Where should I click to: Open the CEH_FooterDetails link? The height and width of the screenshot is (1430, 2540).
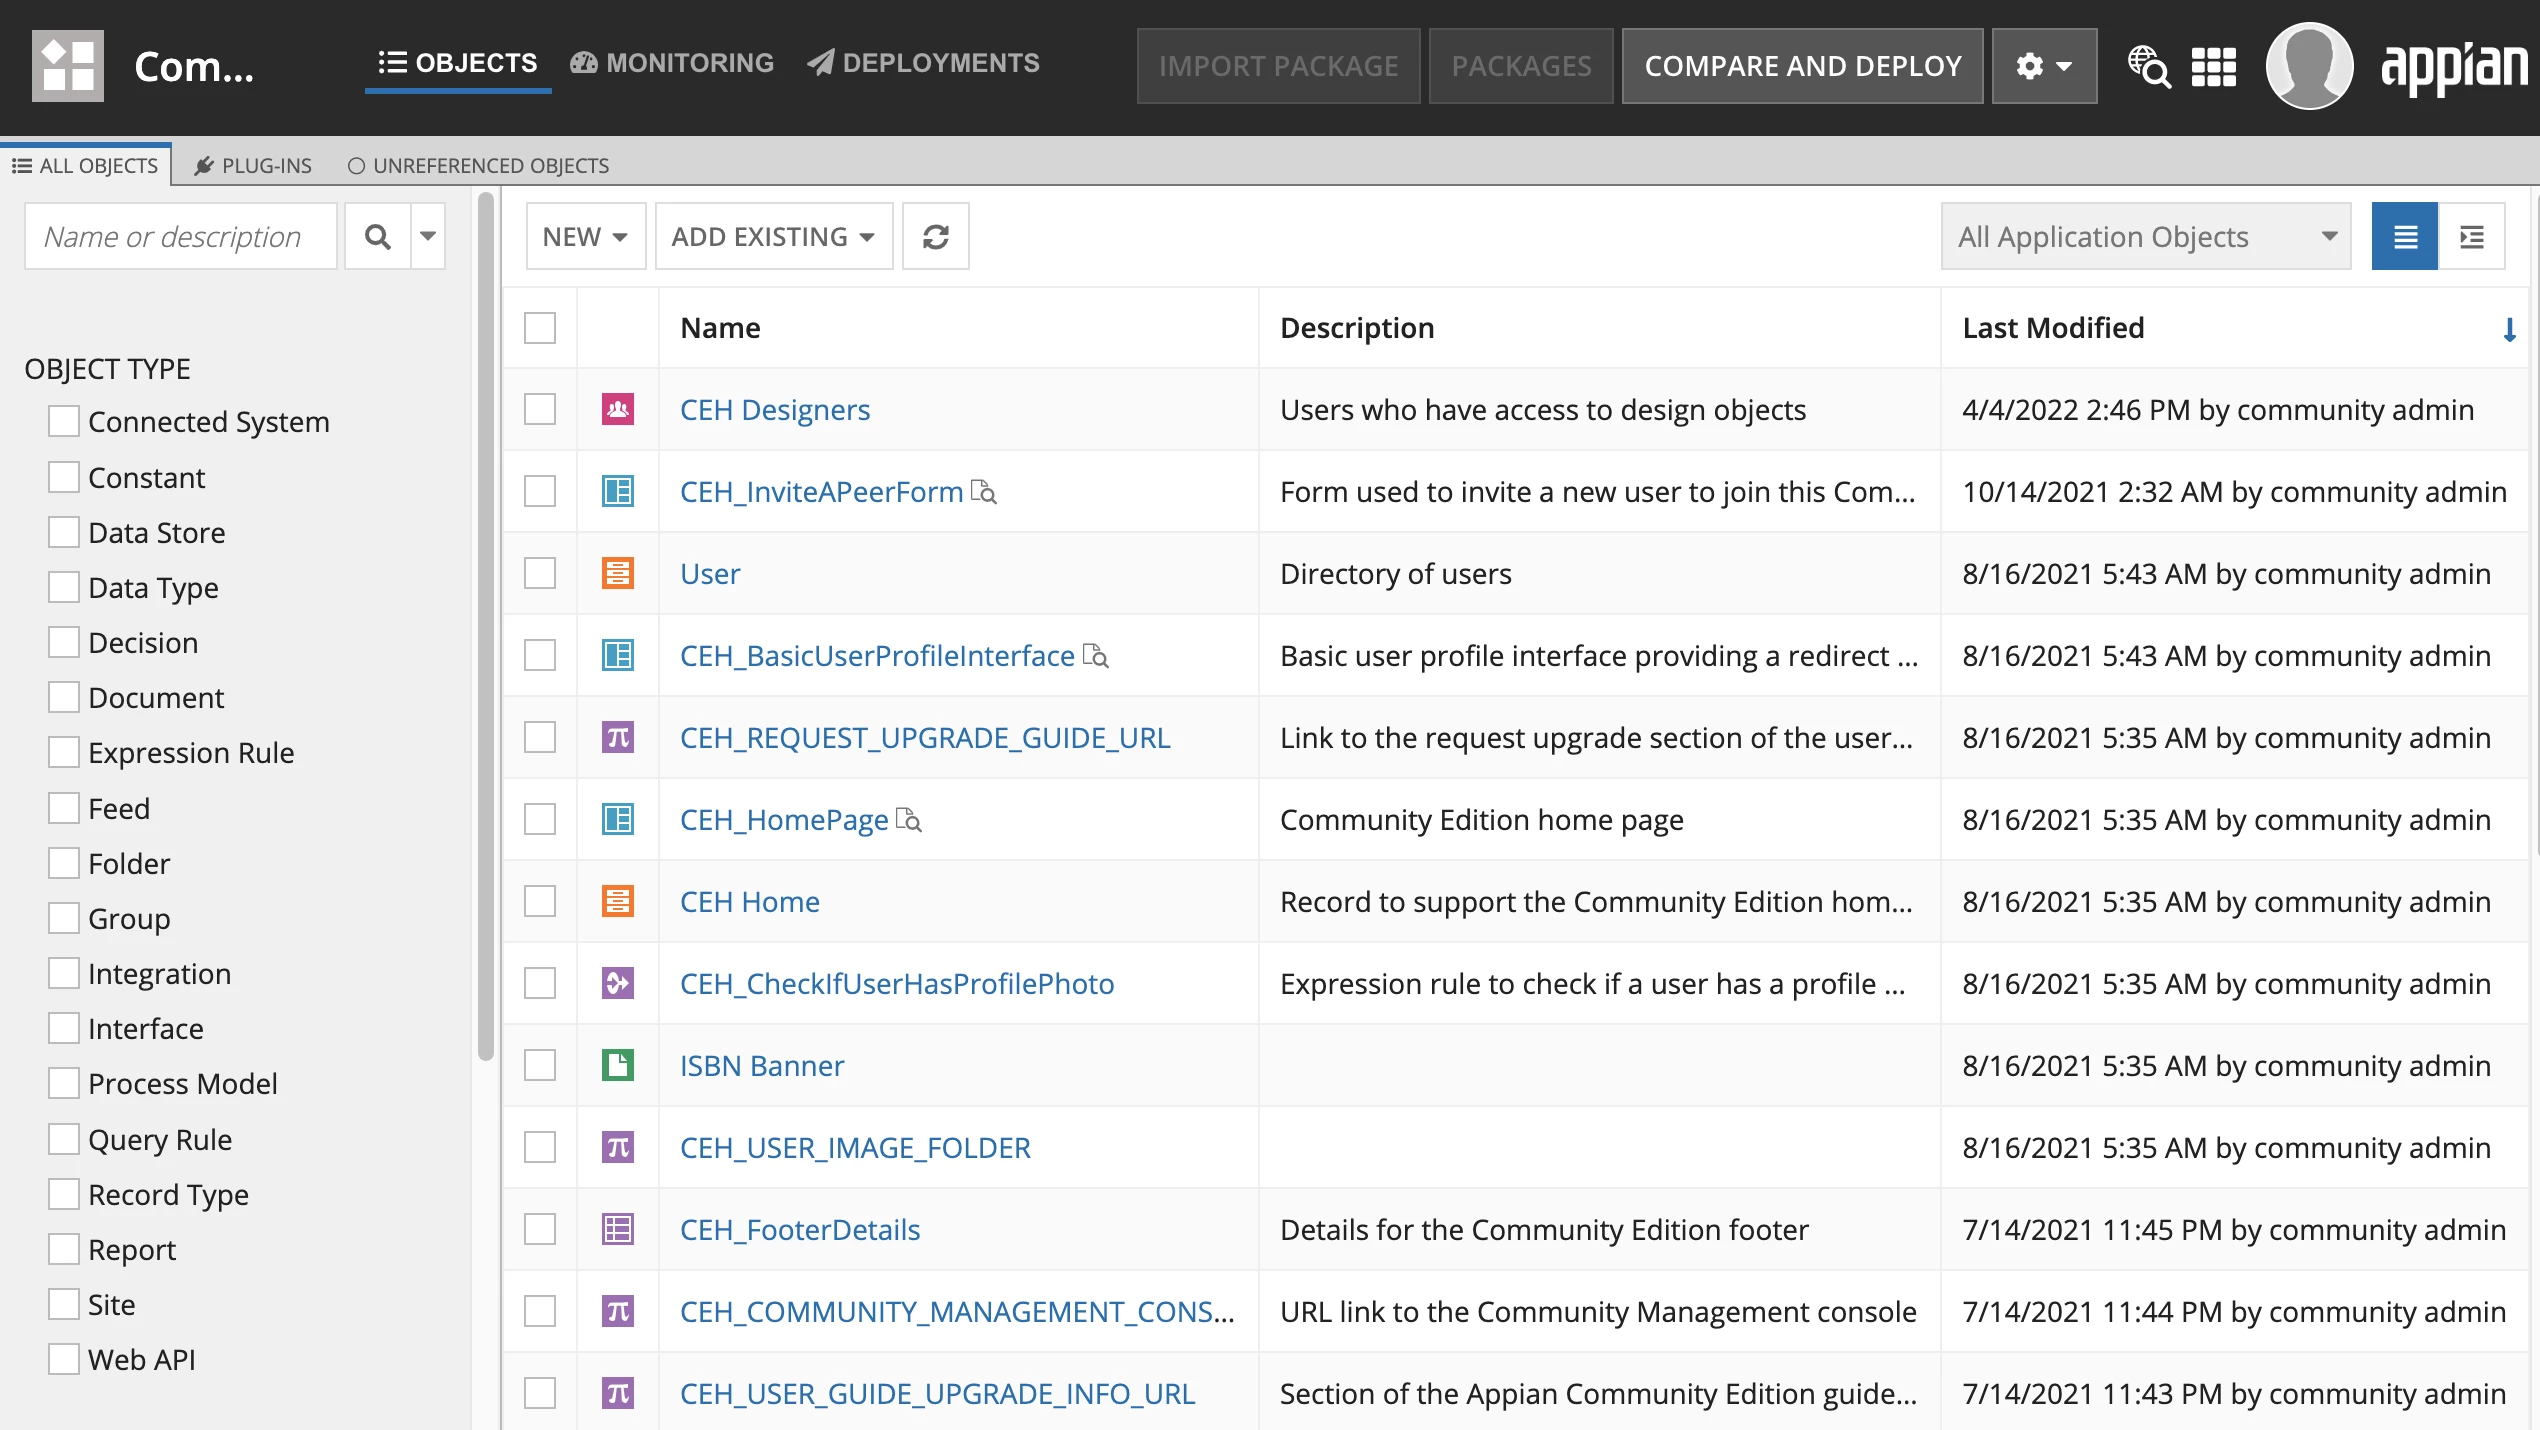pos(800,1230)
